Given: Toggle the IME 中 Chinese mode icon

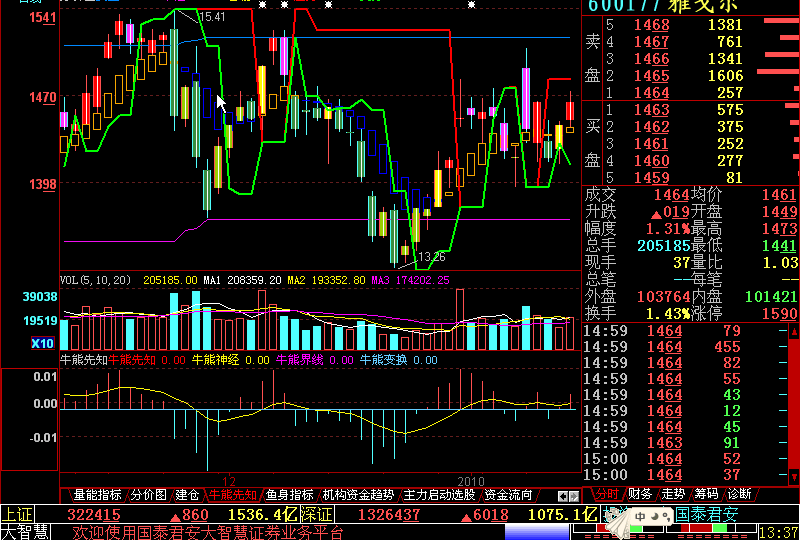Looking at the screenshot, I should 640,517.
